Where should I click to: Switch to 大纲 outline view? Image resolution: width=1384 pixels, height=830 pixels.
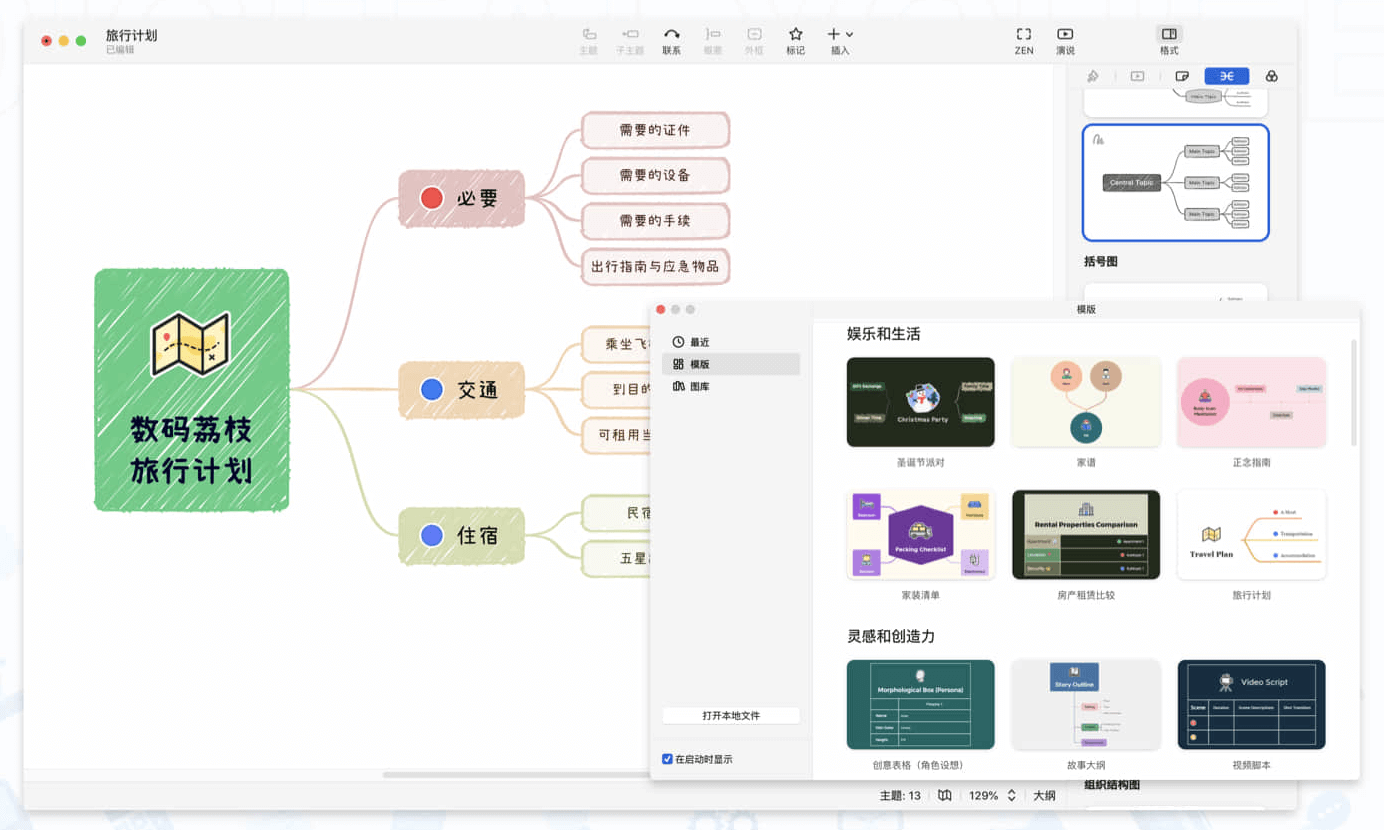tap(1044, 796)
